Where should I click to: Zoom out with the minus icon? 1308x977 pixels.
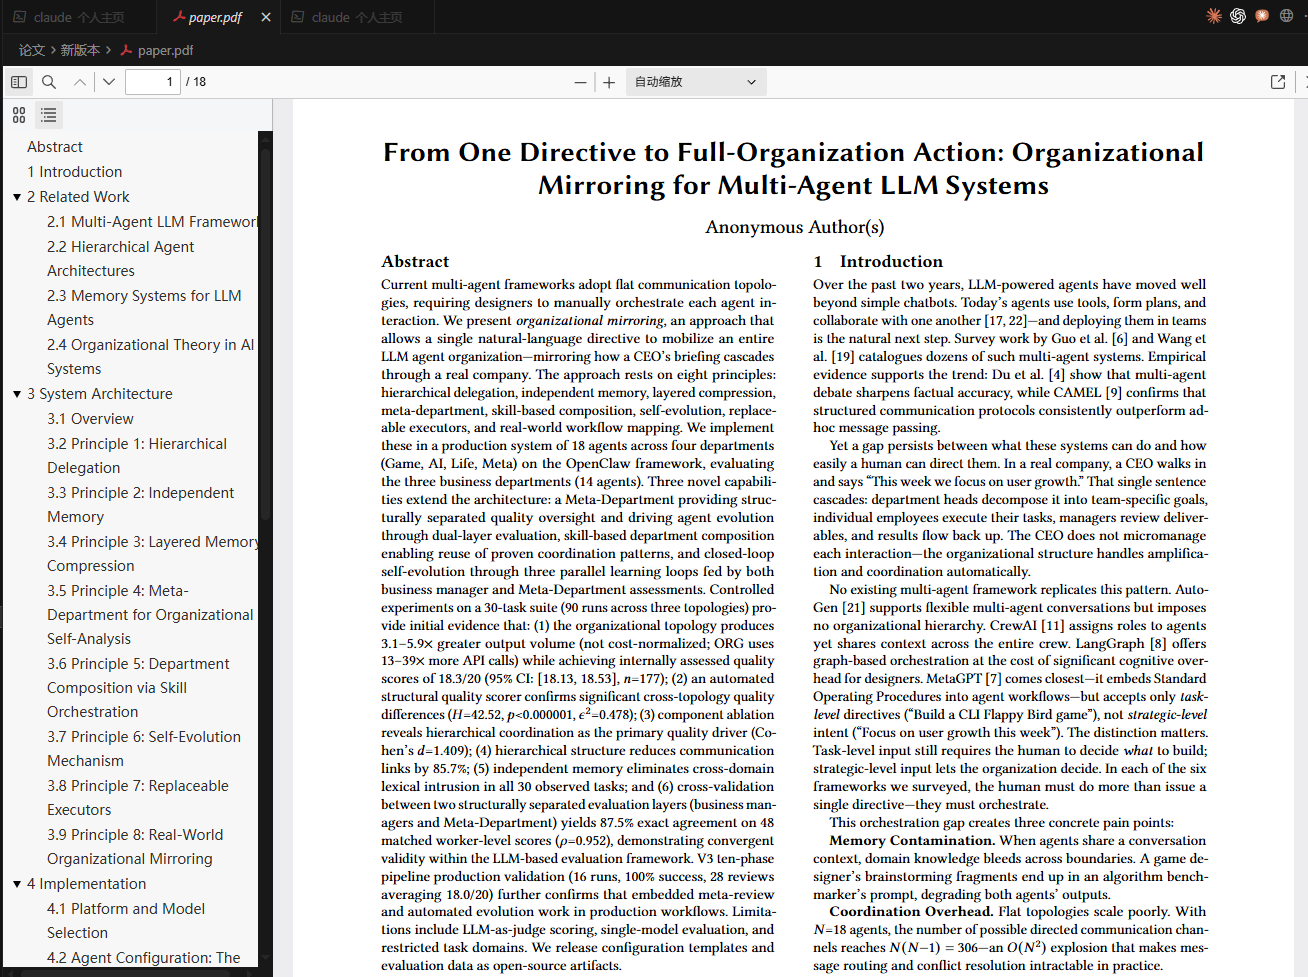pos(580,82)
